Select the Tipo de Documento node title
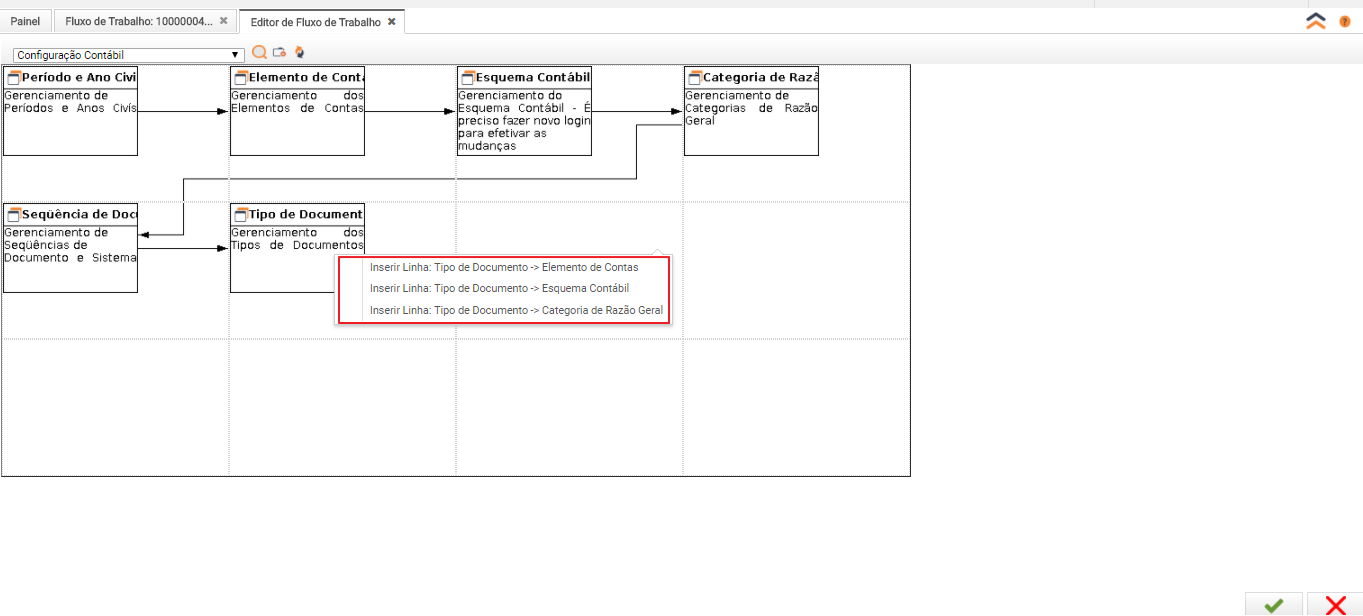Viewport: 1363px width, 616px height. coord(306,214)
